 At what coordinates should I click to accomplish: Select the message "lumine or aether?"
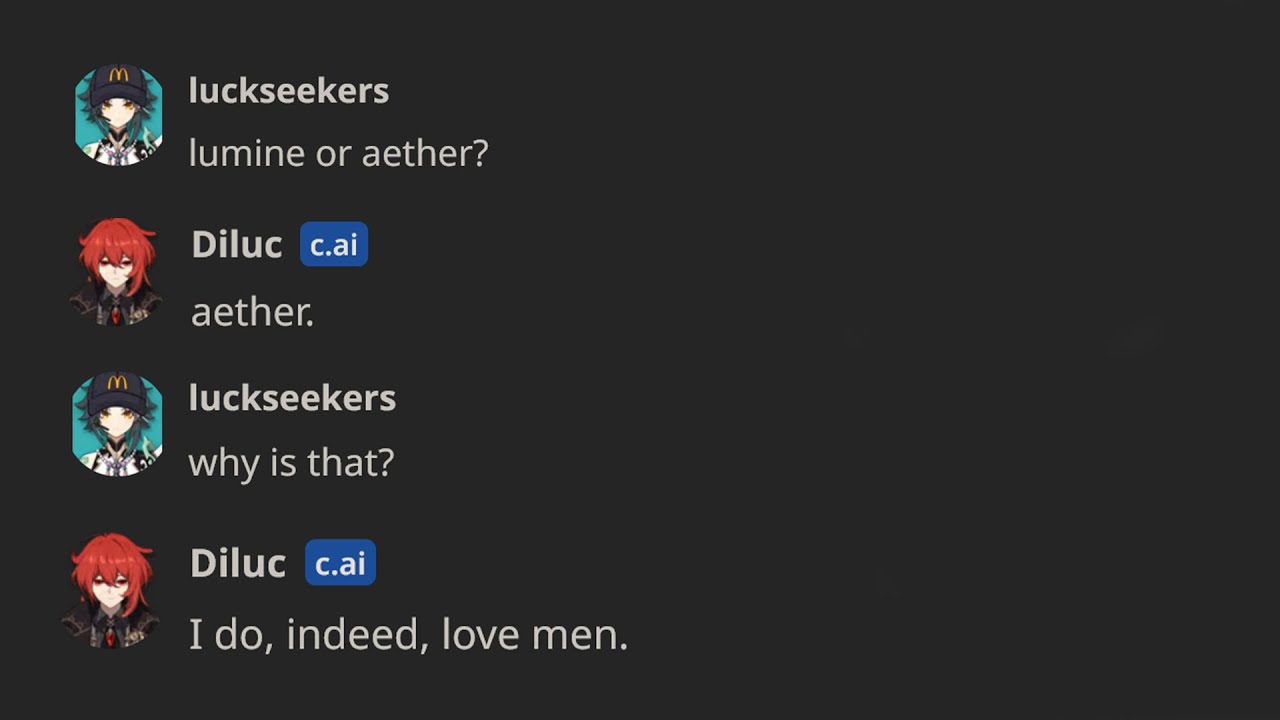tap(339, 153)
